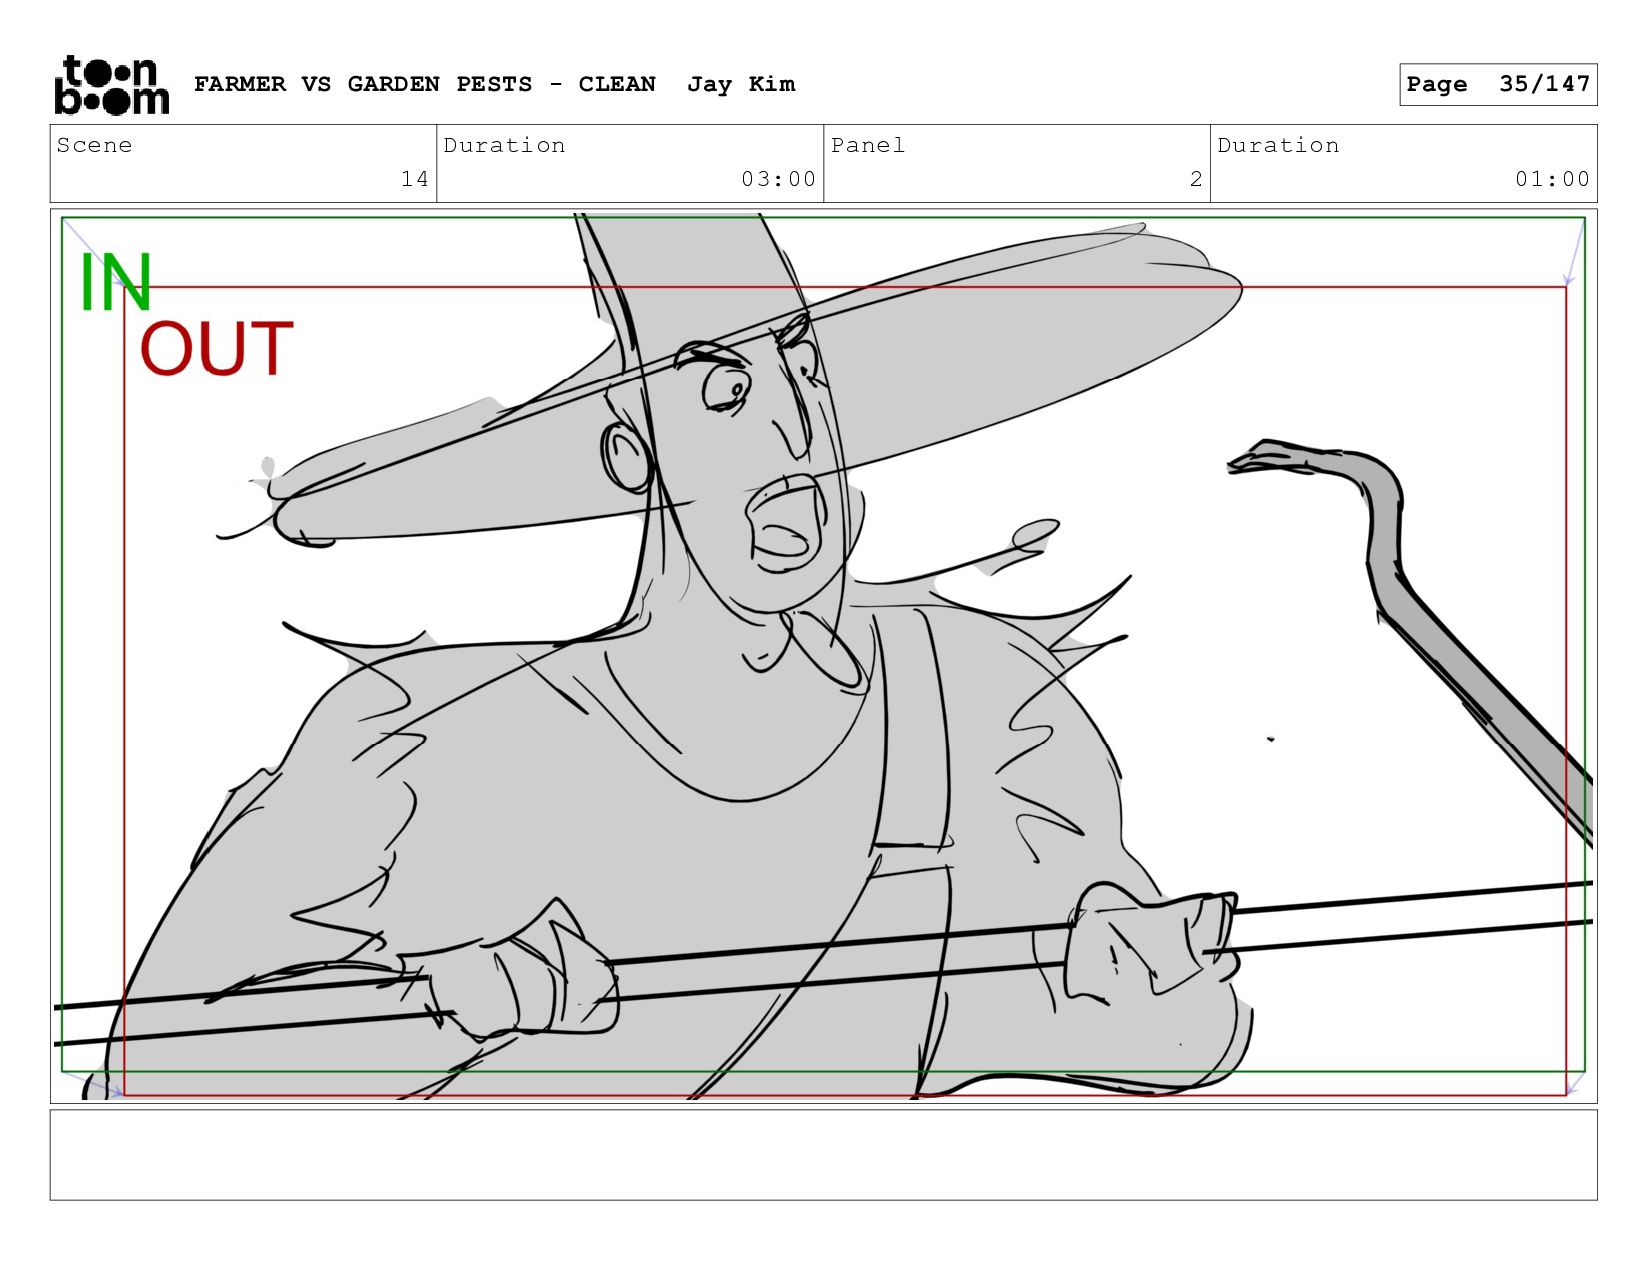Viewport: 1650px width, 1275px height.
Task: Select the scene number '14'
Action: pos(415,179)
